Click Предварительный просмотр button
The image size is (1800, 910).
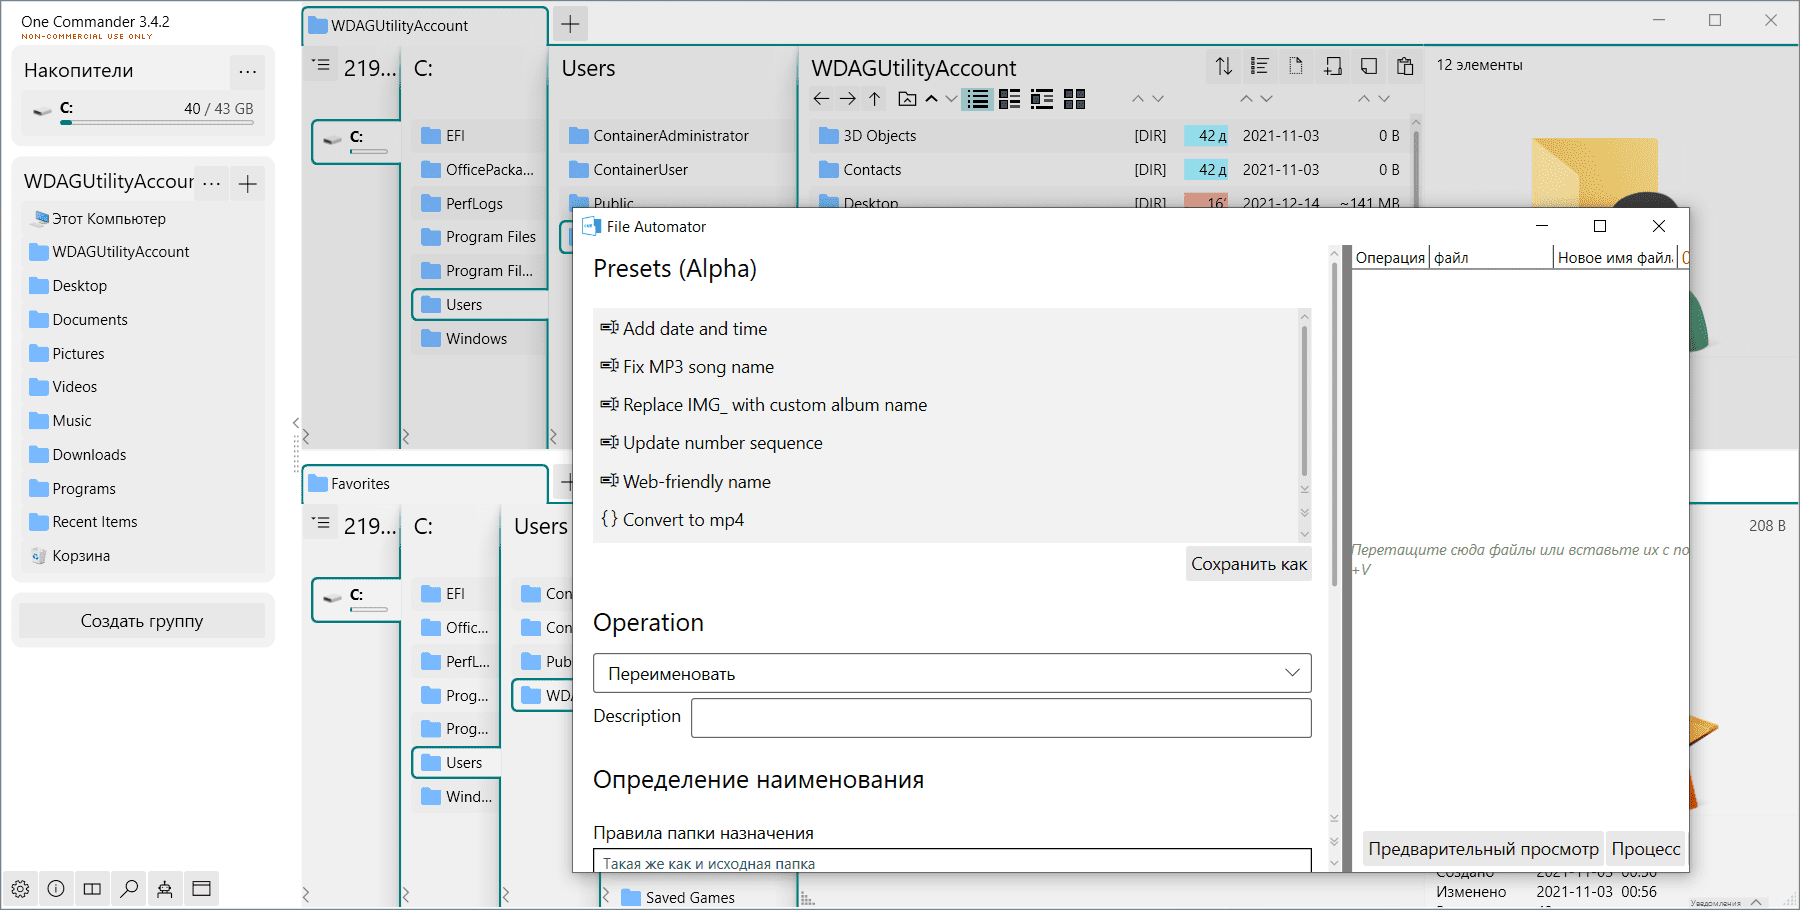pyautogui.click(x=1483, y=849)
